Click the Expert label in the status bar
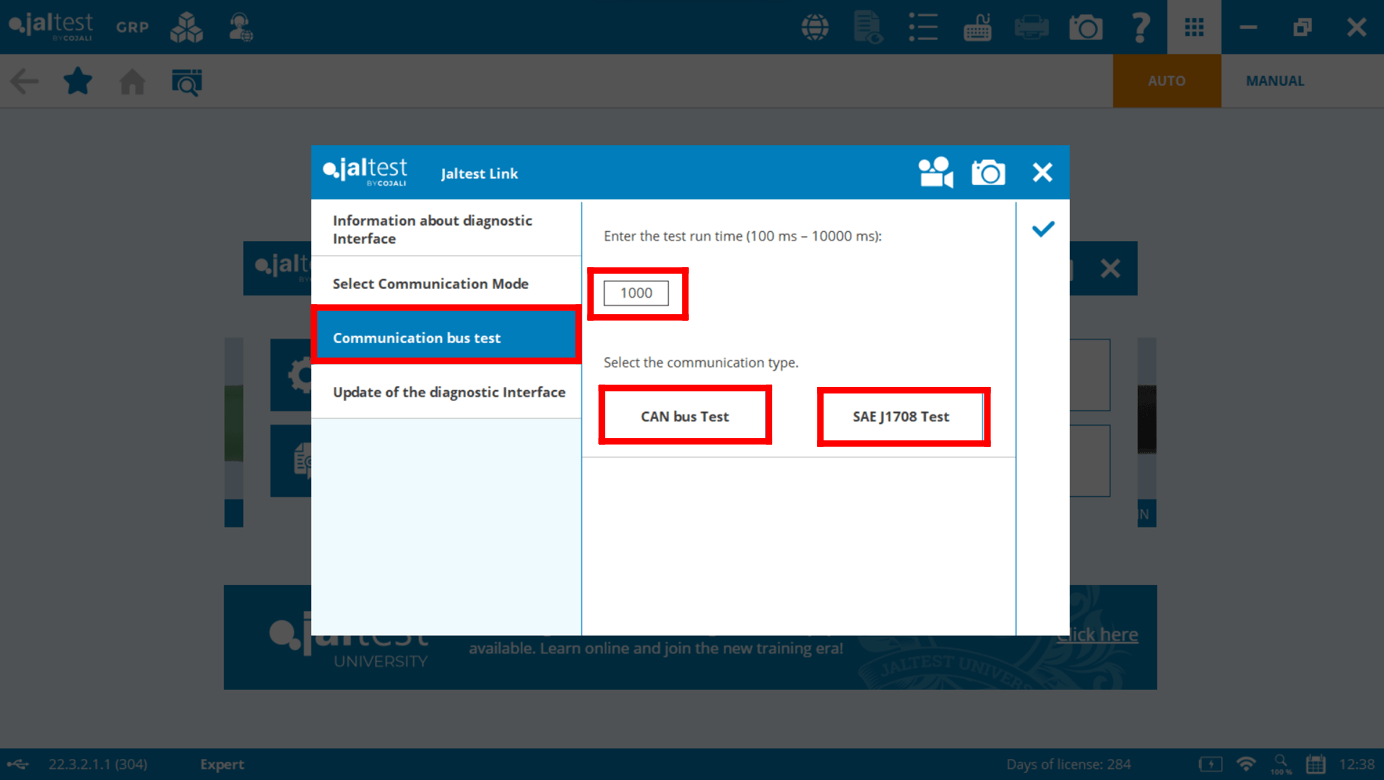Screen dimensions: 1384x780 tap(222, 764)
